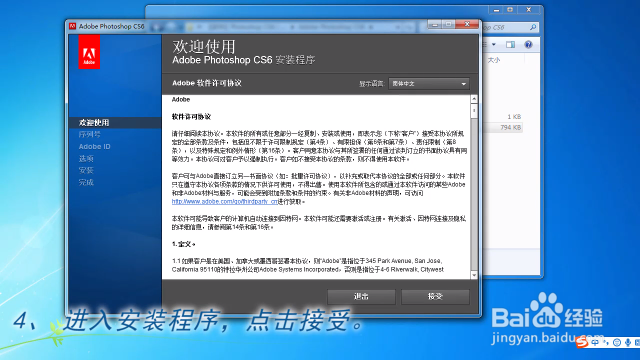Click the help question mark icon in Explorer window
640x360 pixels.
coord(528,44)
